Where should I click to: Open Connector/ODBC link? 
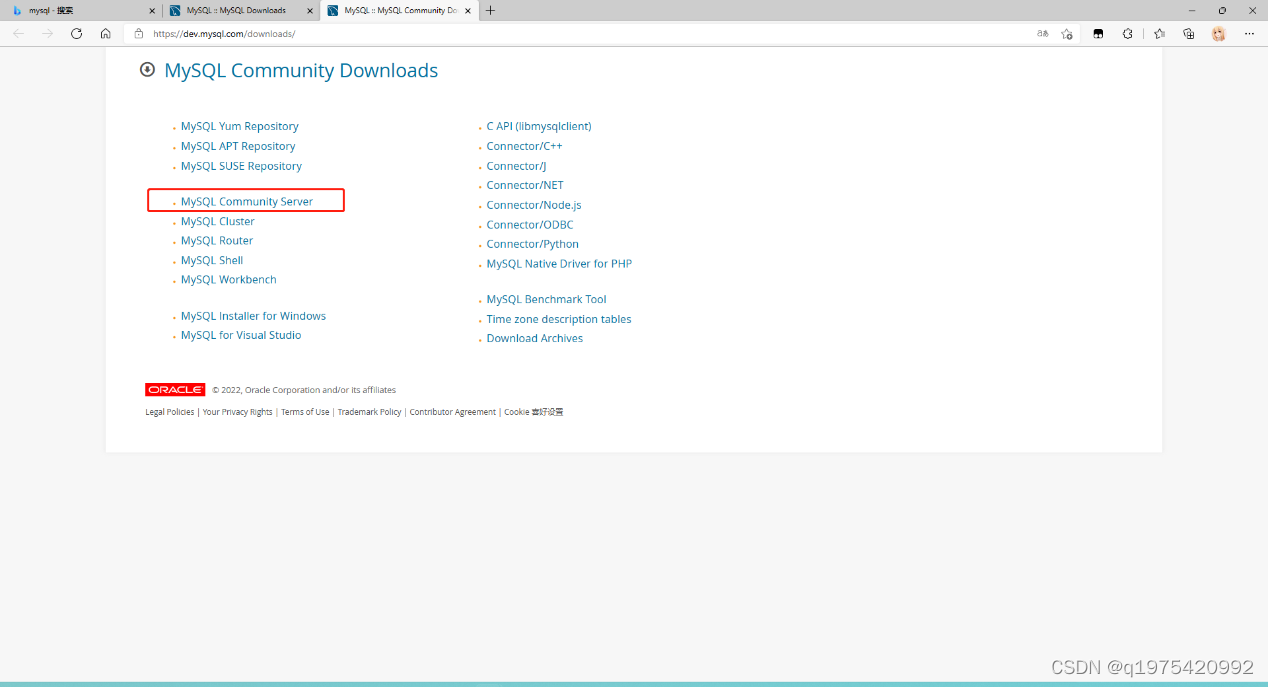530,224
